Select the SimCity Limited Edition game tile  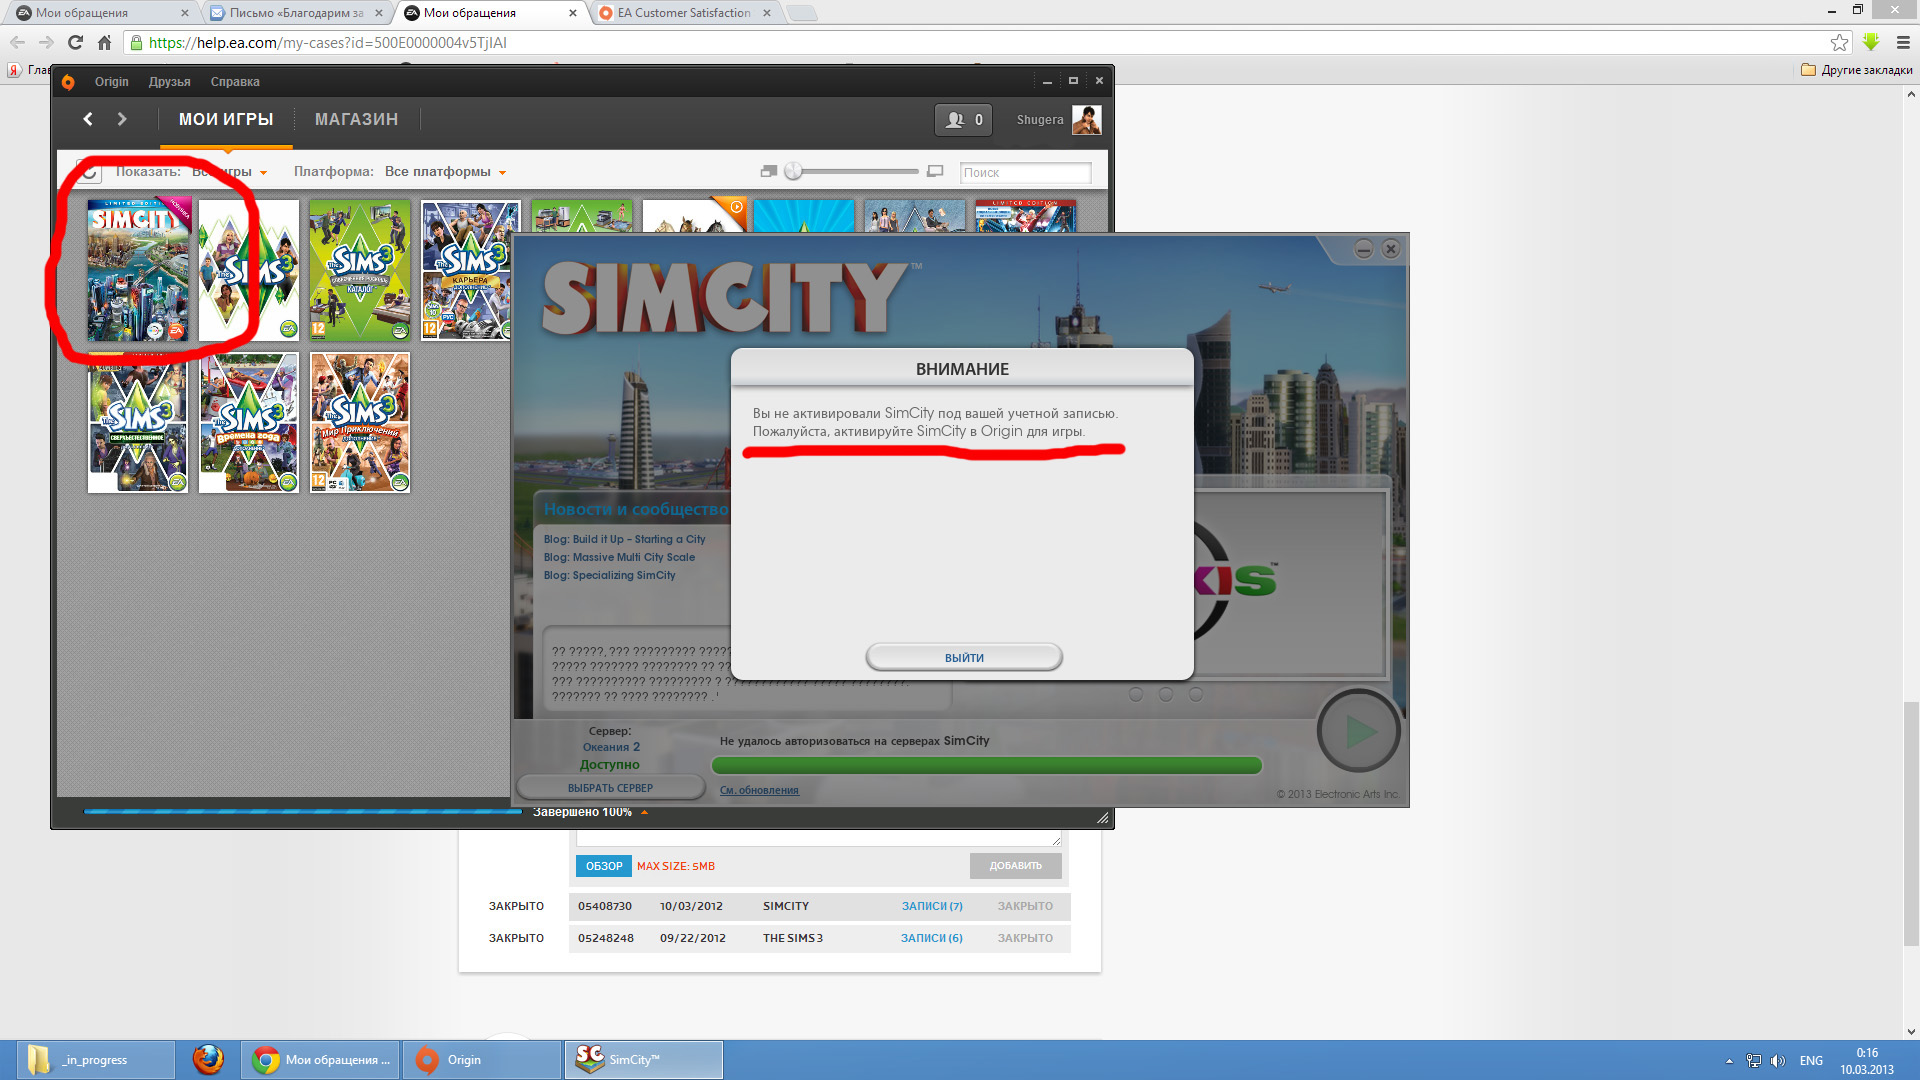138,270
